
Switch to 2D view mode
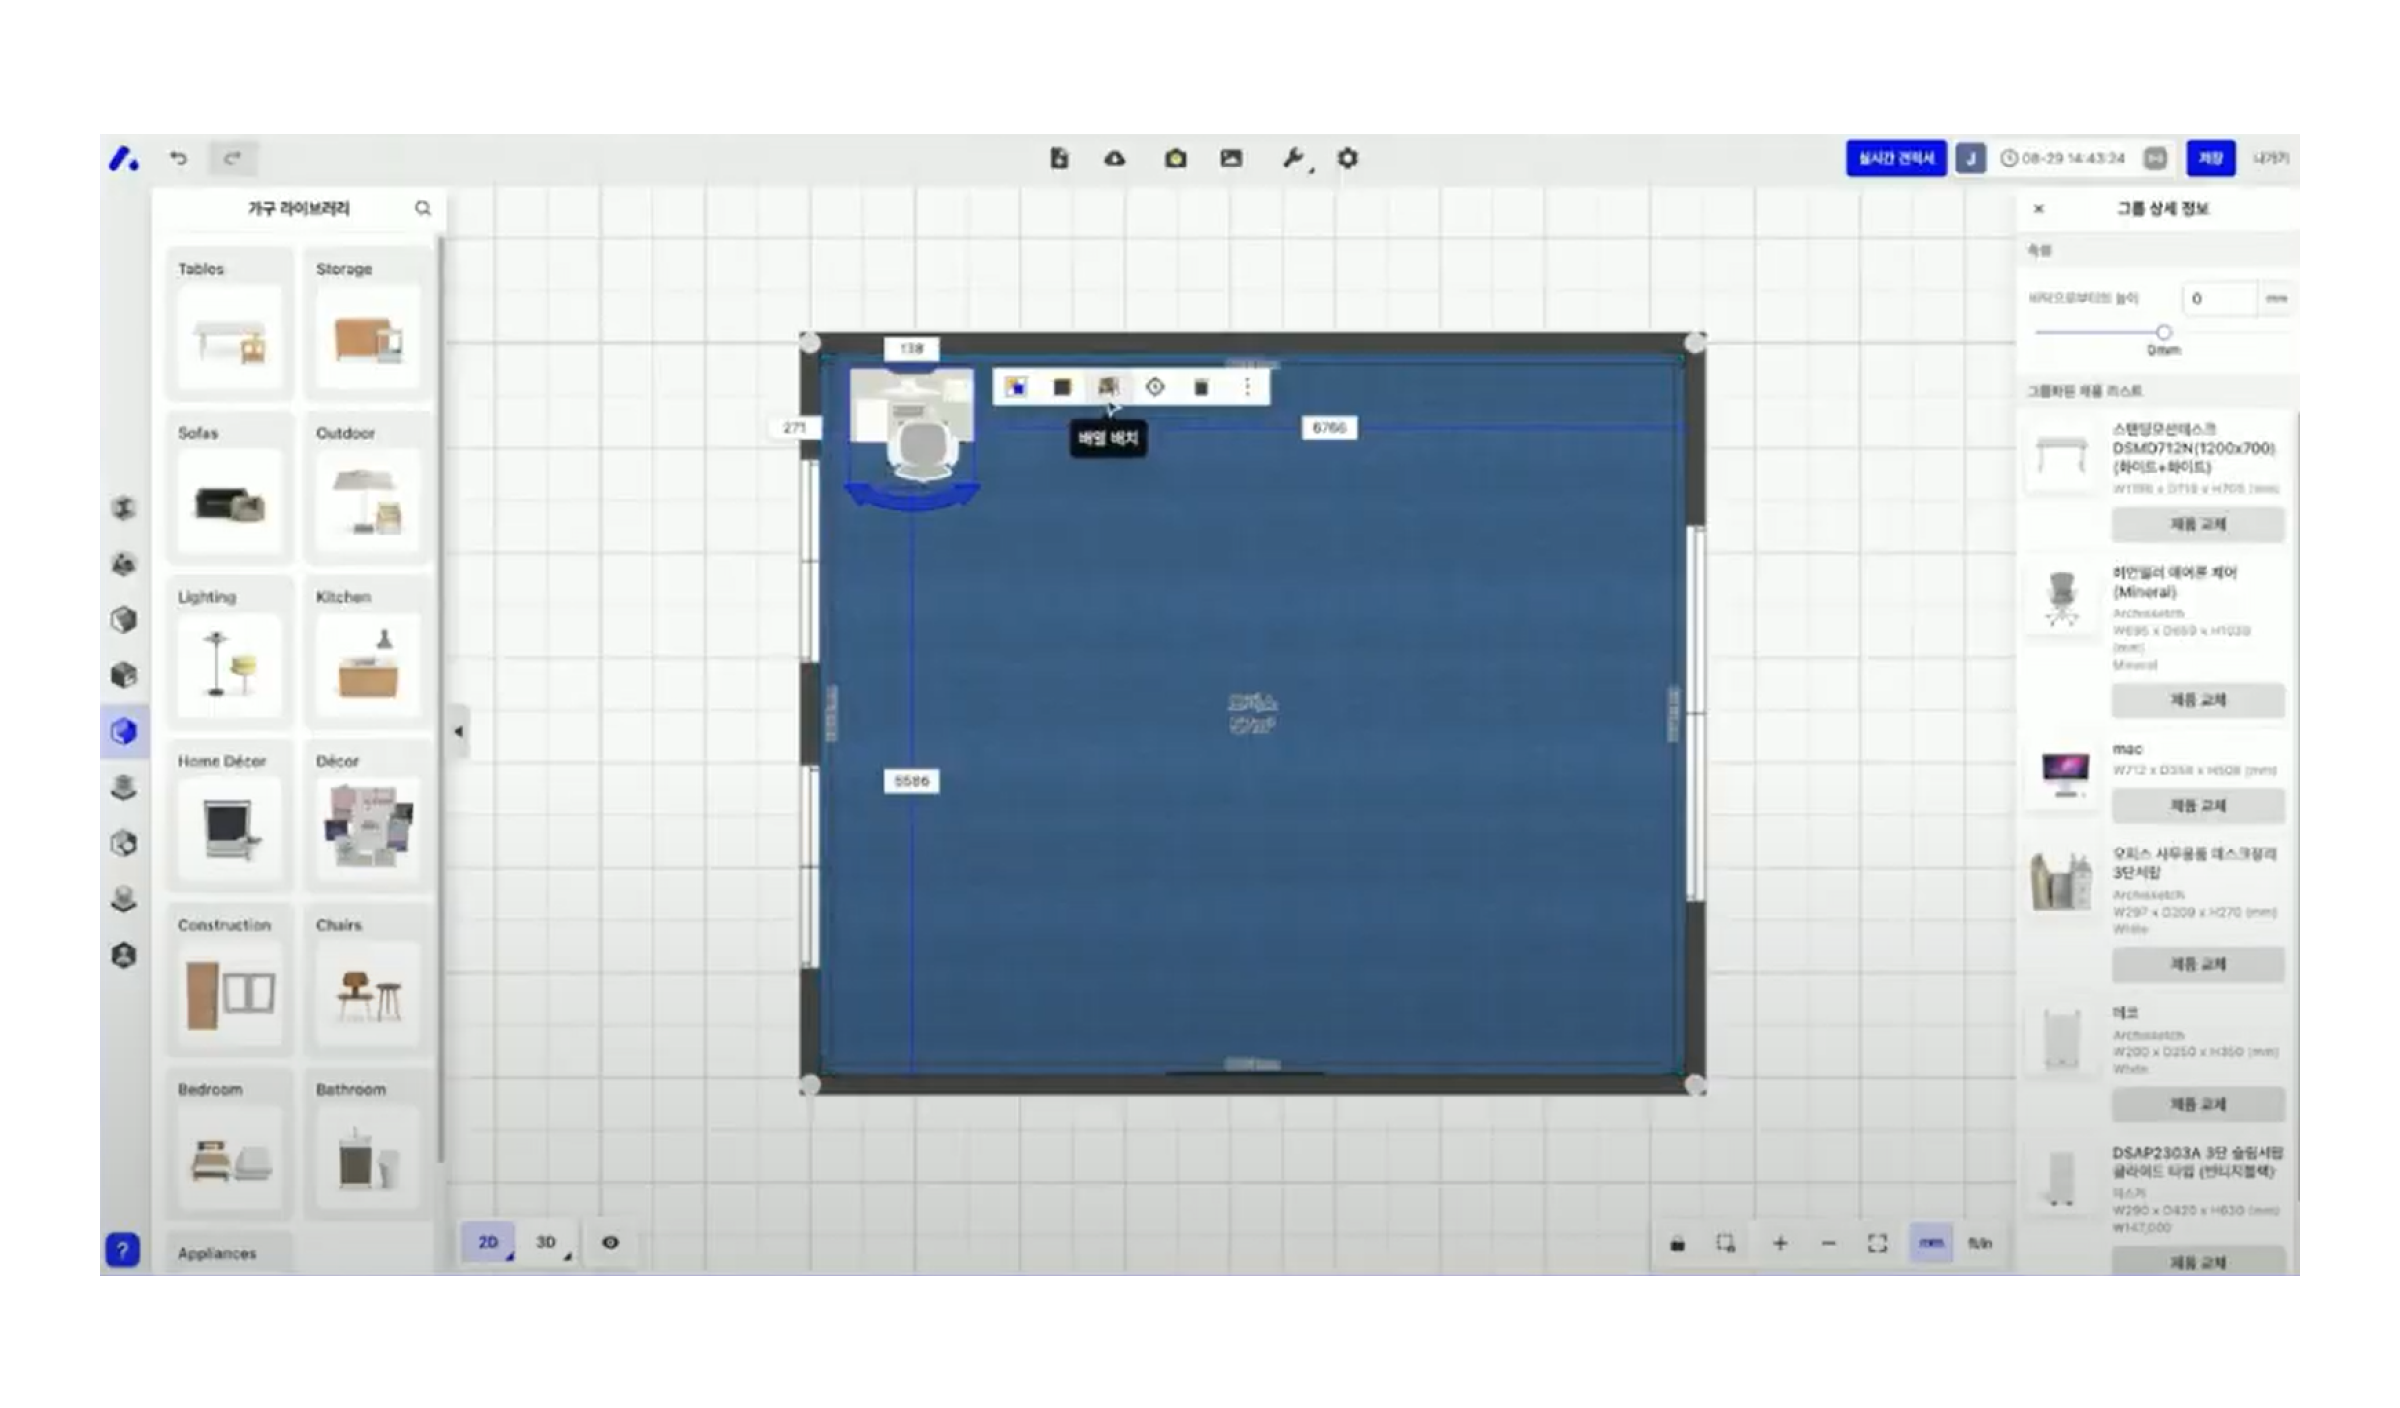pyautogui.click(x=488, y=1242)
